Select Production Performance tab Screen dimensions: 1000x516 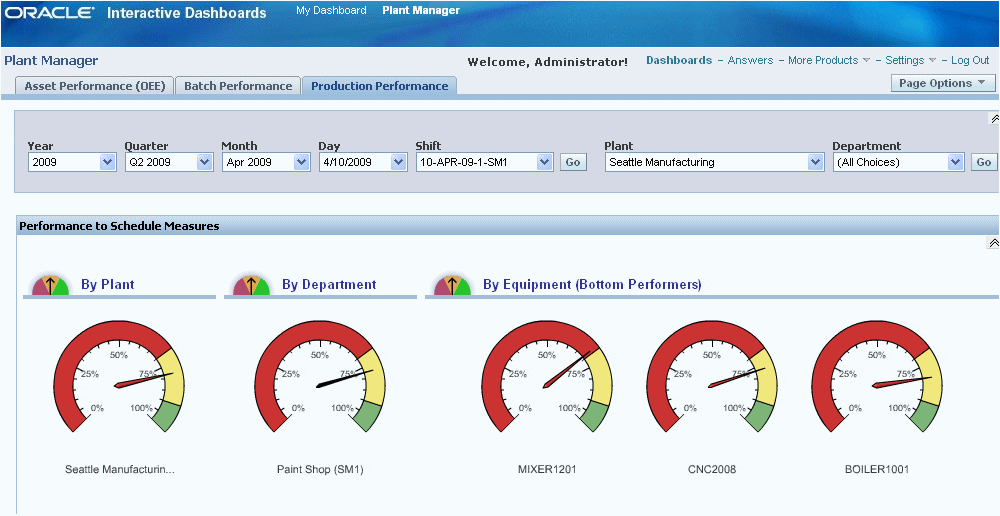tap(379, 86)
